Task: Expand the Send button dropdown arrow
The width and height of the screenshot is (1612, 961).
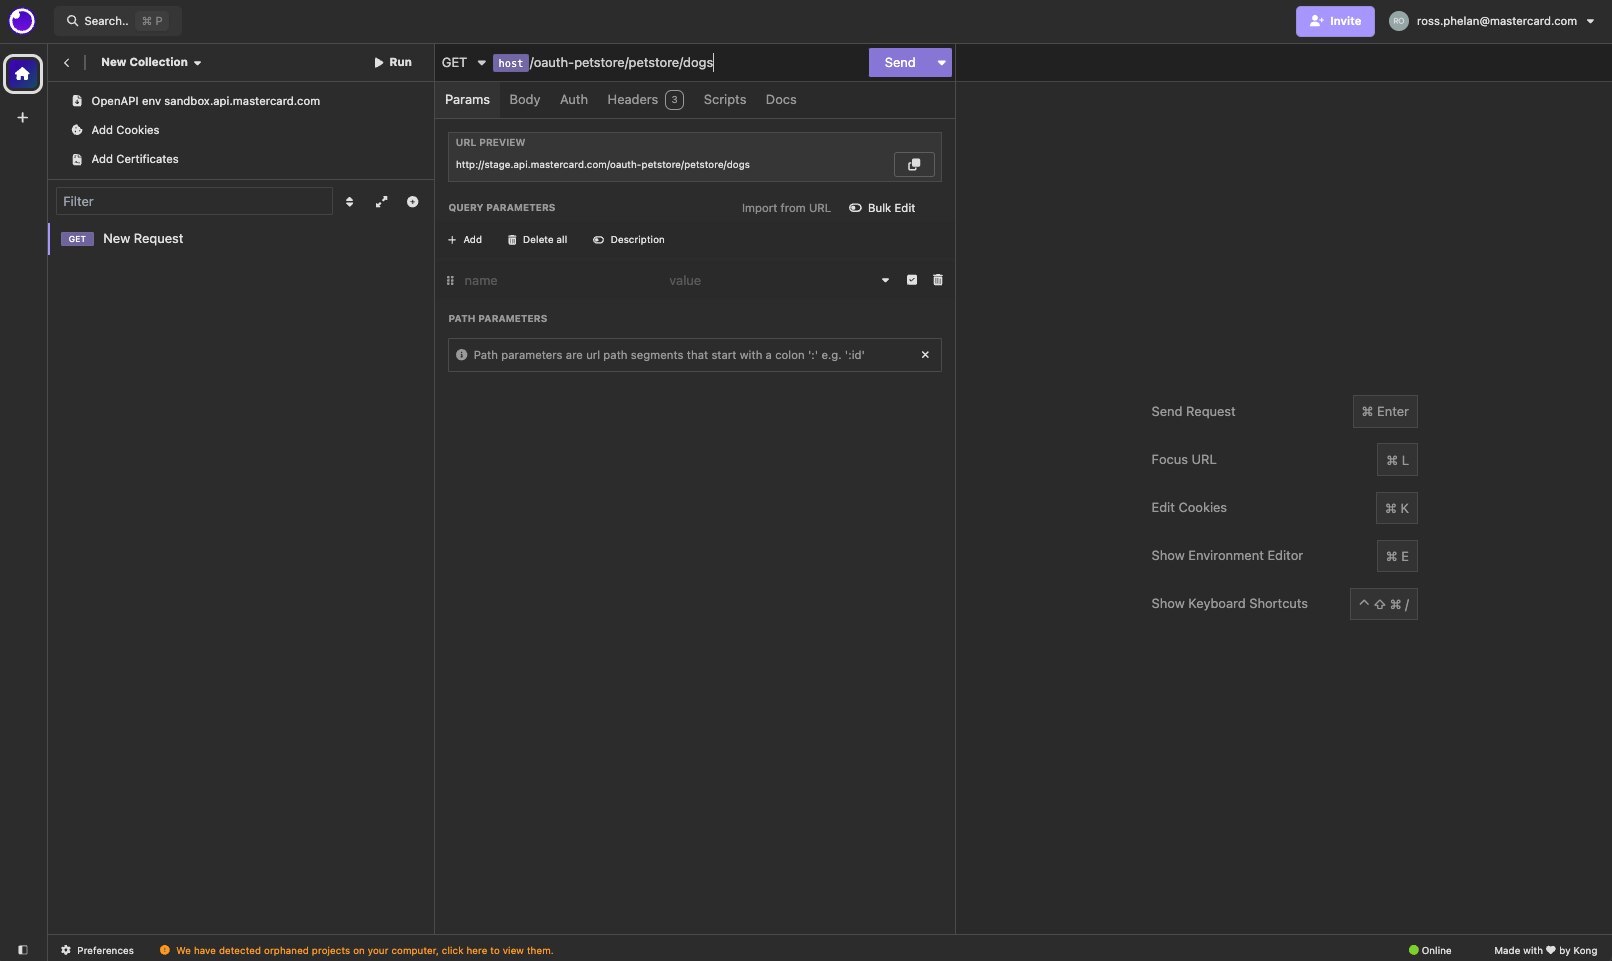Action: tap(941, 63)
